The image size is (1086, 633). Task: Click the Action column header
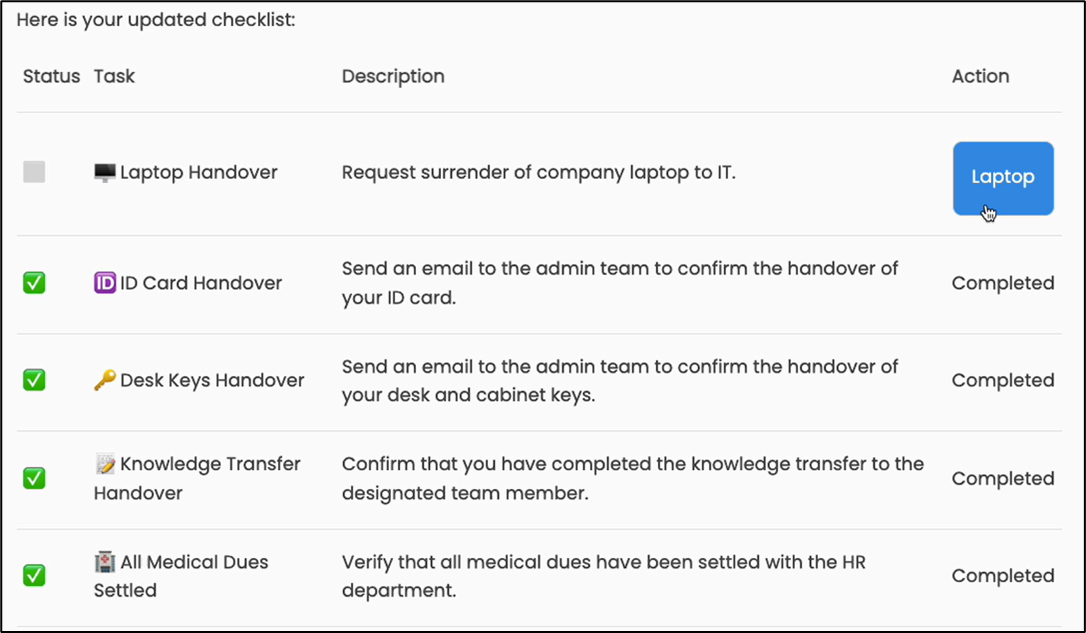pos(980,76)
